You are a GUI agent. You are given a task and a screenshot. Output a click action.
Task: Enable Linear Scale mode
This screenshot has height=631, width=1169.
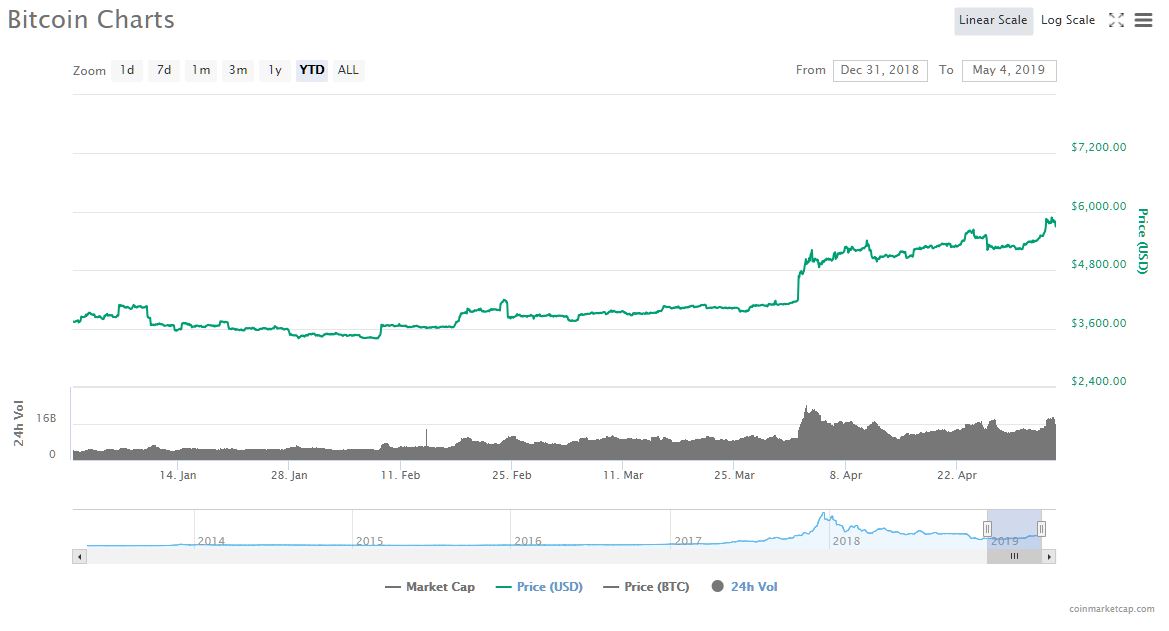tap(993, 19)
